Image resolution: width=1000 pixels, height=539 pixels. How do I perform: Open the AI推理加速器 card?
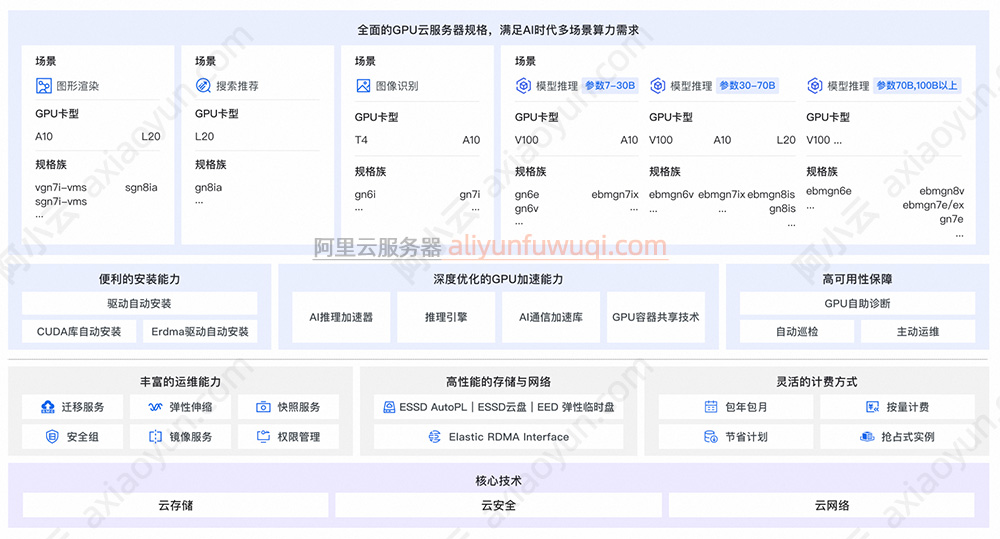click(x=341, y=317)
